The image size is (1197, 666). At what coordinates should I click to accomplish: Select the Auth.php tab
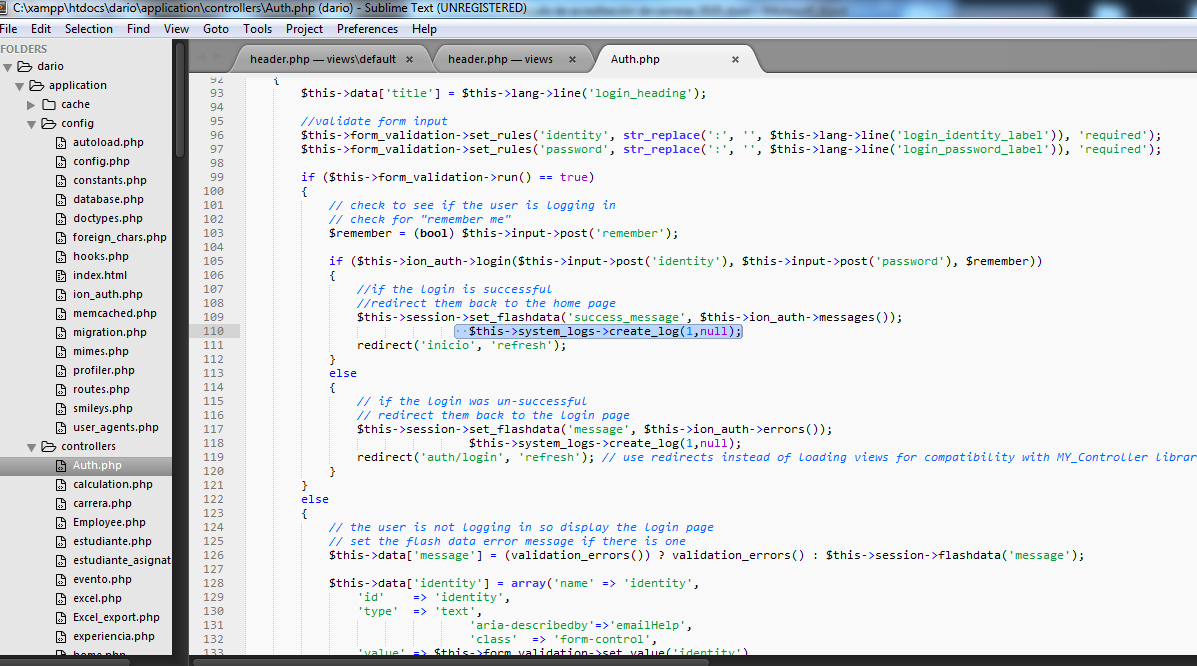[635, 60]
